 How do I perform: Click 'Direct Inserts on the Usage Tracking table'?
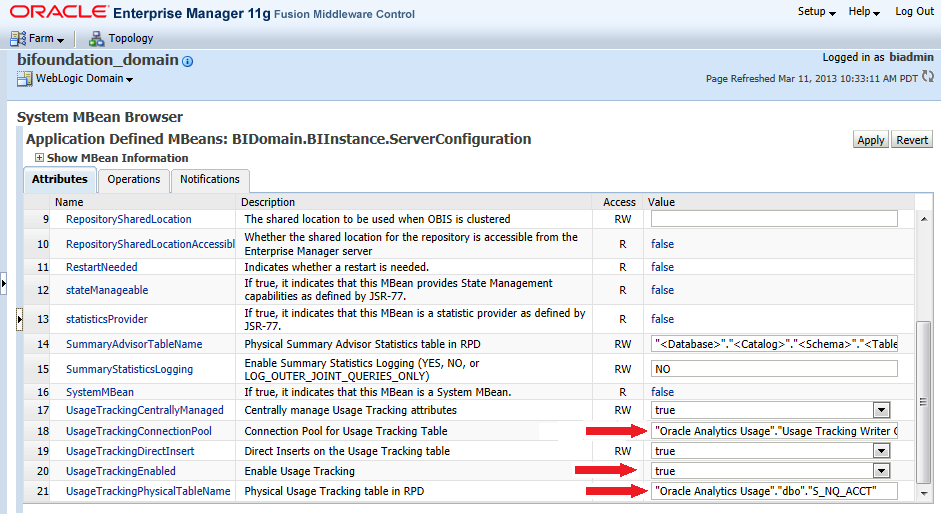pyautogui.click(x=347, y=451)
